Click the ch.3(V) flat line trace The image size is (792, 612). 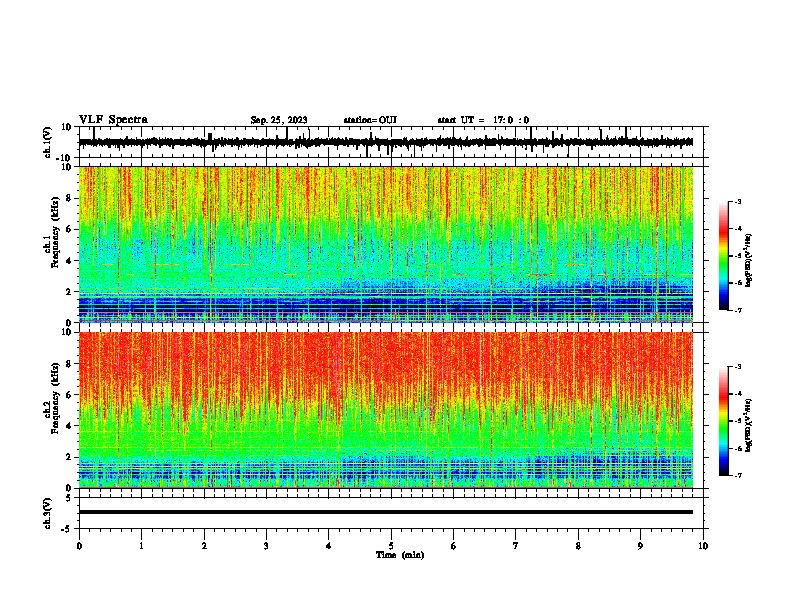(x=386, y=512)
